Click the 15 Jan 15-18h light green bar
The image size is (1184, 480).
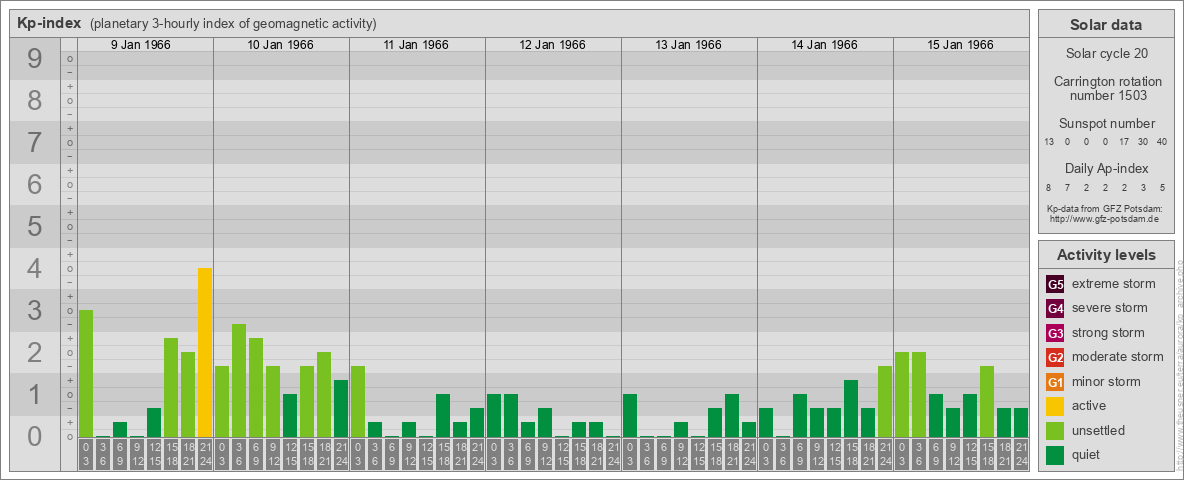coord(986,402)
